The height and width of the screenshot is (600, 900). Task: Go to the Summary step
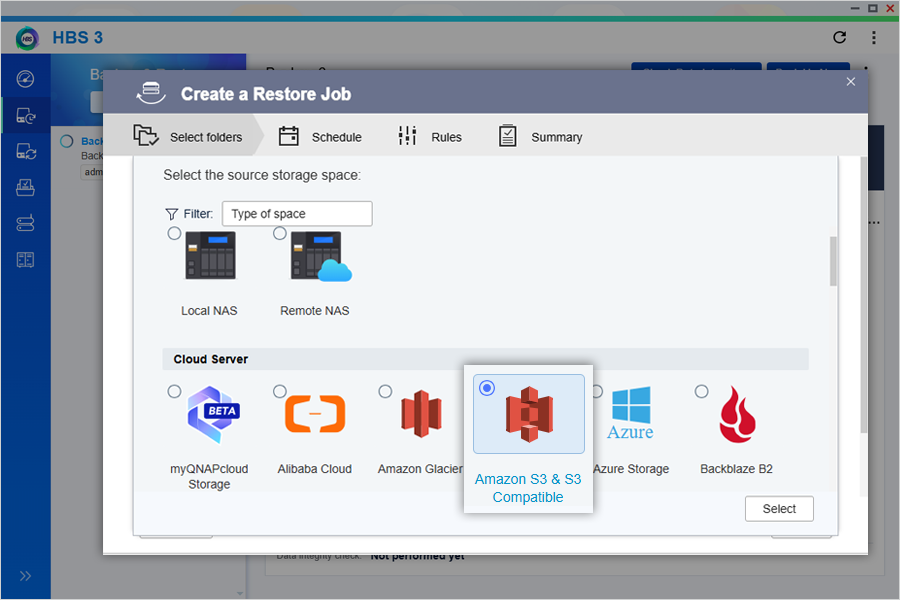[540, 137]
